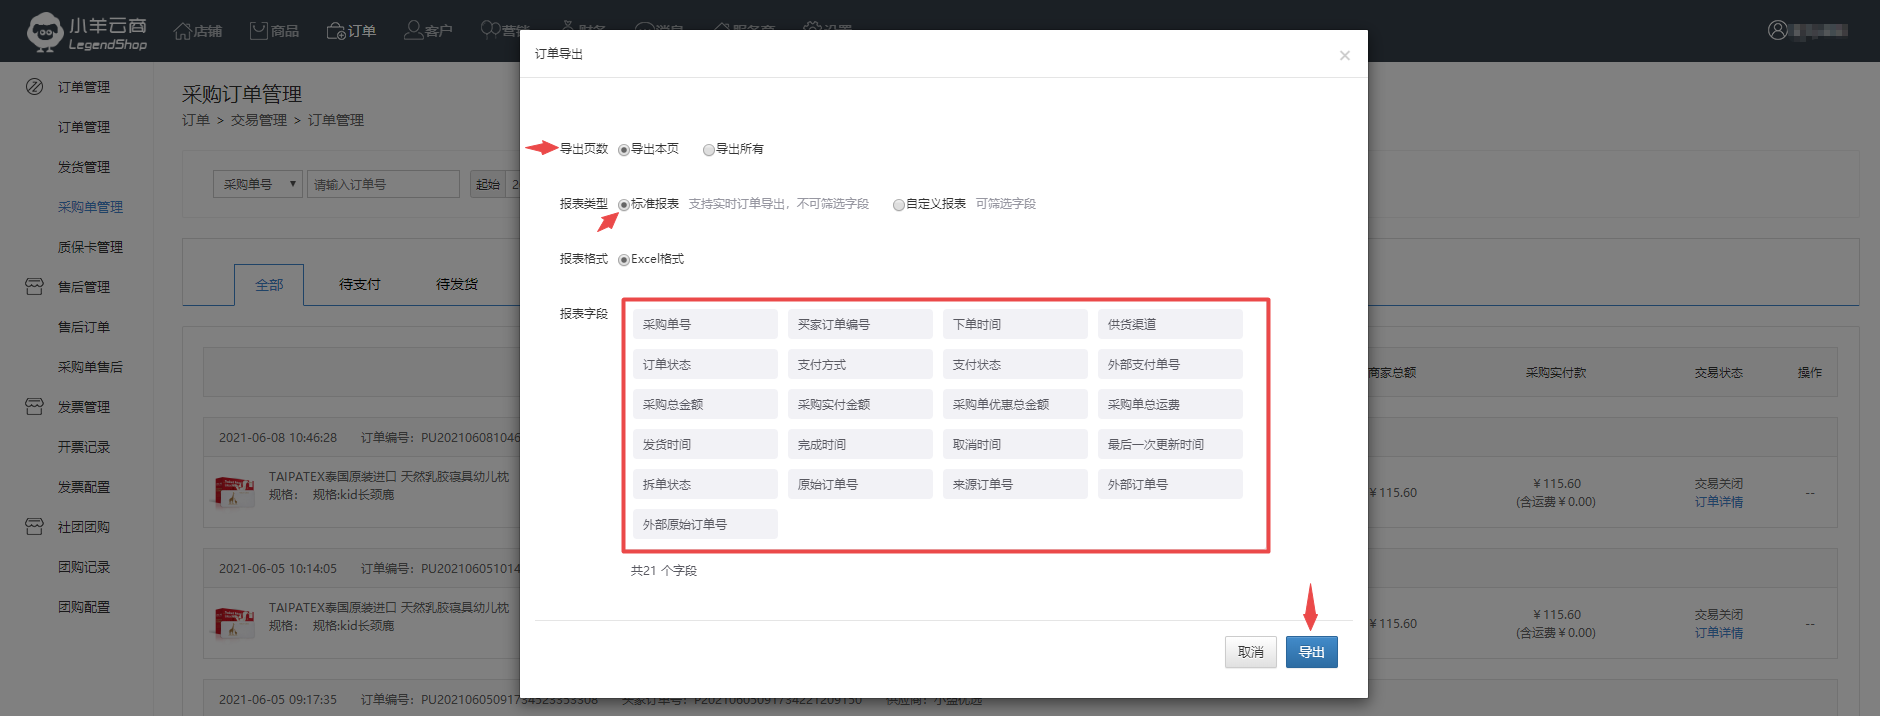The width and height of the screenshot is (1880, 716).
Task: Open the 客户 customers nav icon
Action: (x=413, y=31)
